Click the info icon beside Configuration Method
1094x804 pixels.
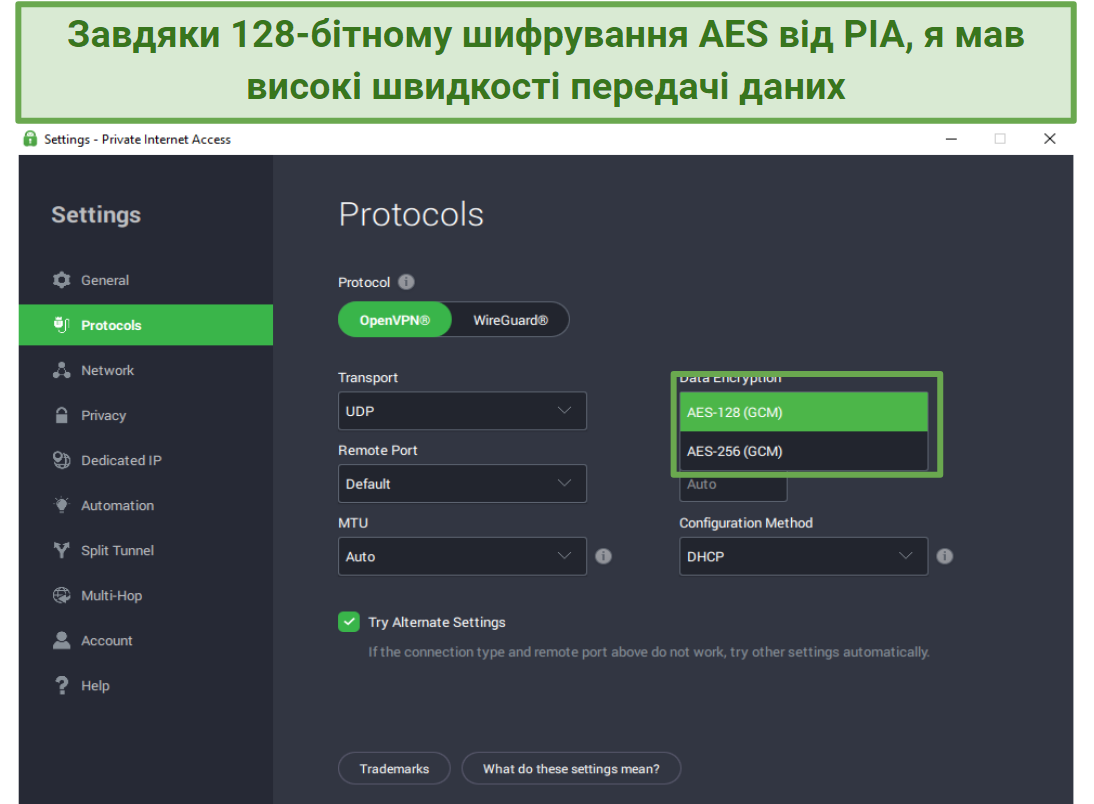coord(945,556)
